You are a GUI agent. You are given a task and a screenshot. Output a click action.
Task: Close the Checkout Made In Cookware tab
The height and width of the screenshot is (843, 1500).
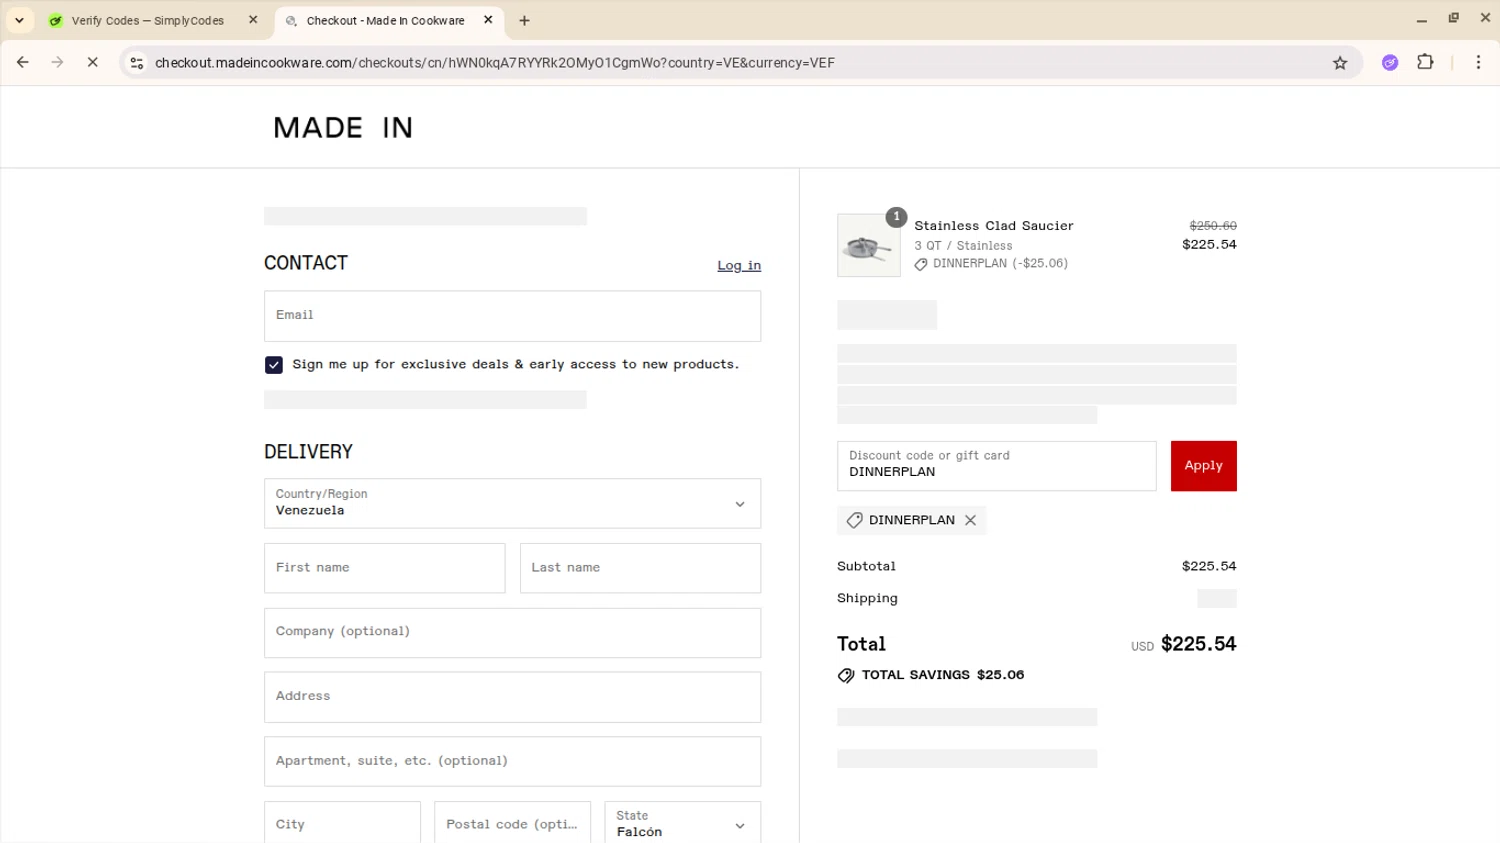tap(488, 20)
